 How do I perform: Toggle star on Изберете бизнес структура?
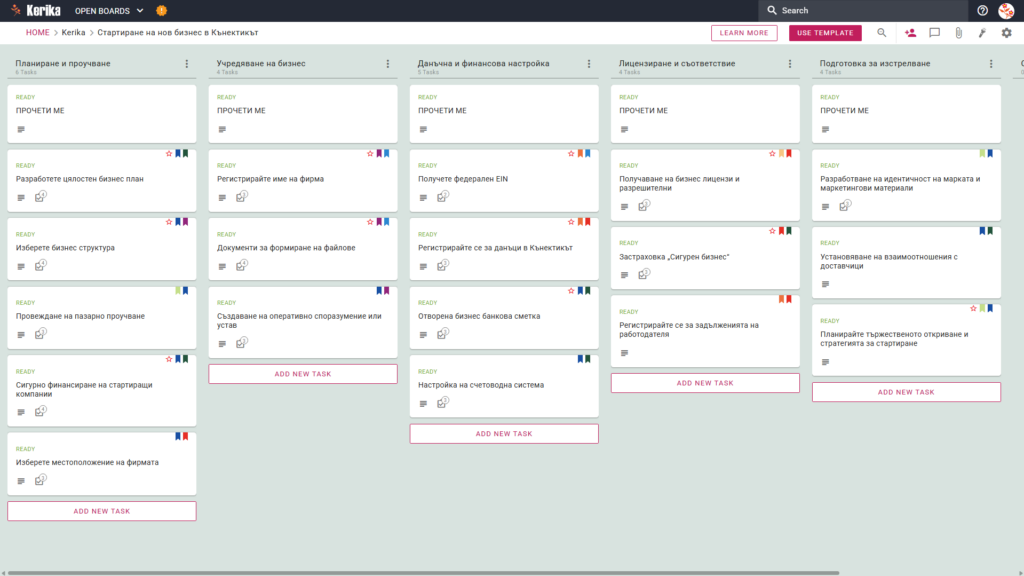coord(168,222)
